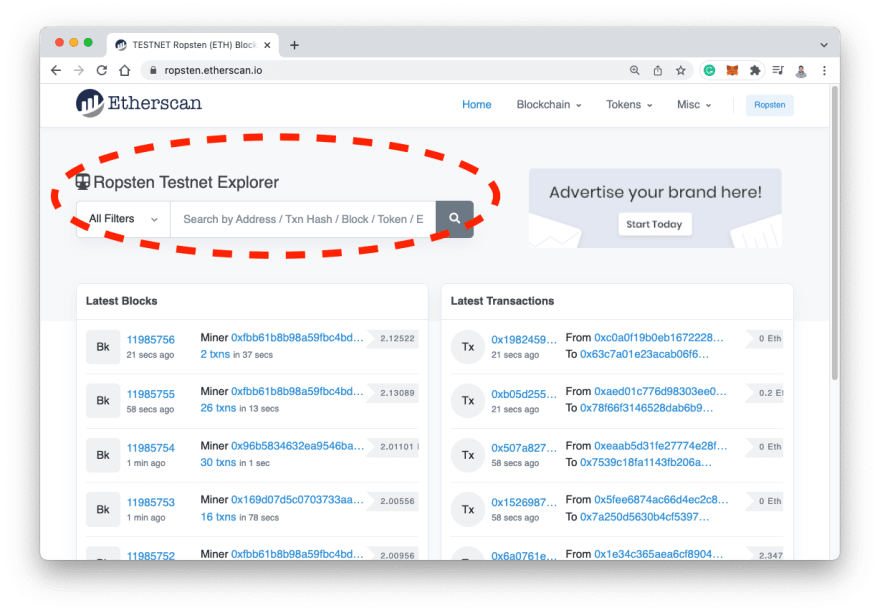Open From address 0xeaab5d31fe27774e28f
This screenshot has height=613, width=880.
(x=661, y=446)
